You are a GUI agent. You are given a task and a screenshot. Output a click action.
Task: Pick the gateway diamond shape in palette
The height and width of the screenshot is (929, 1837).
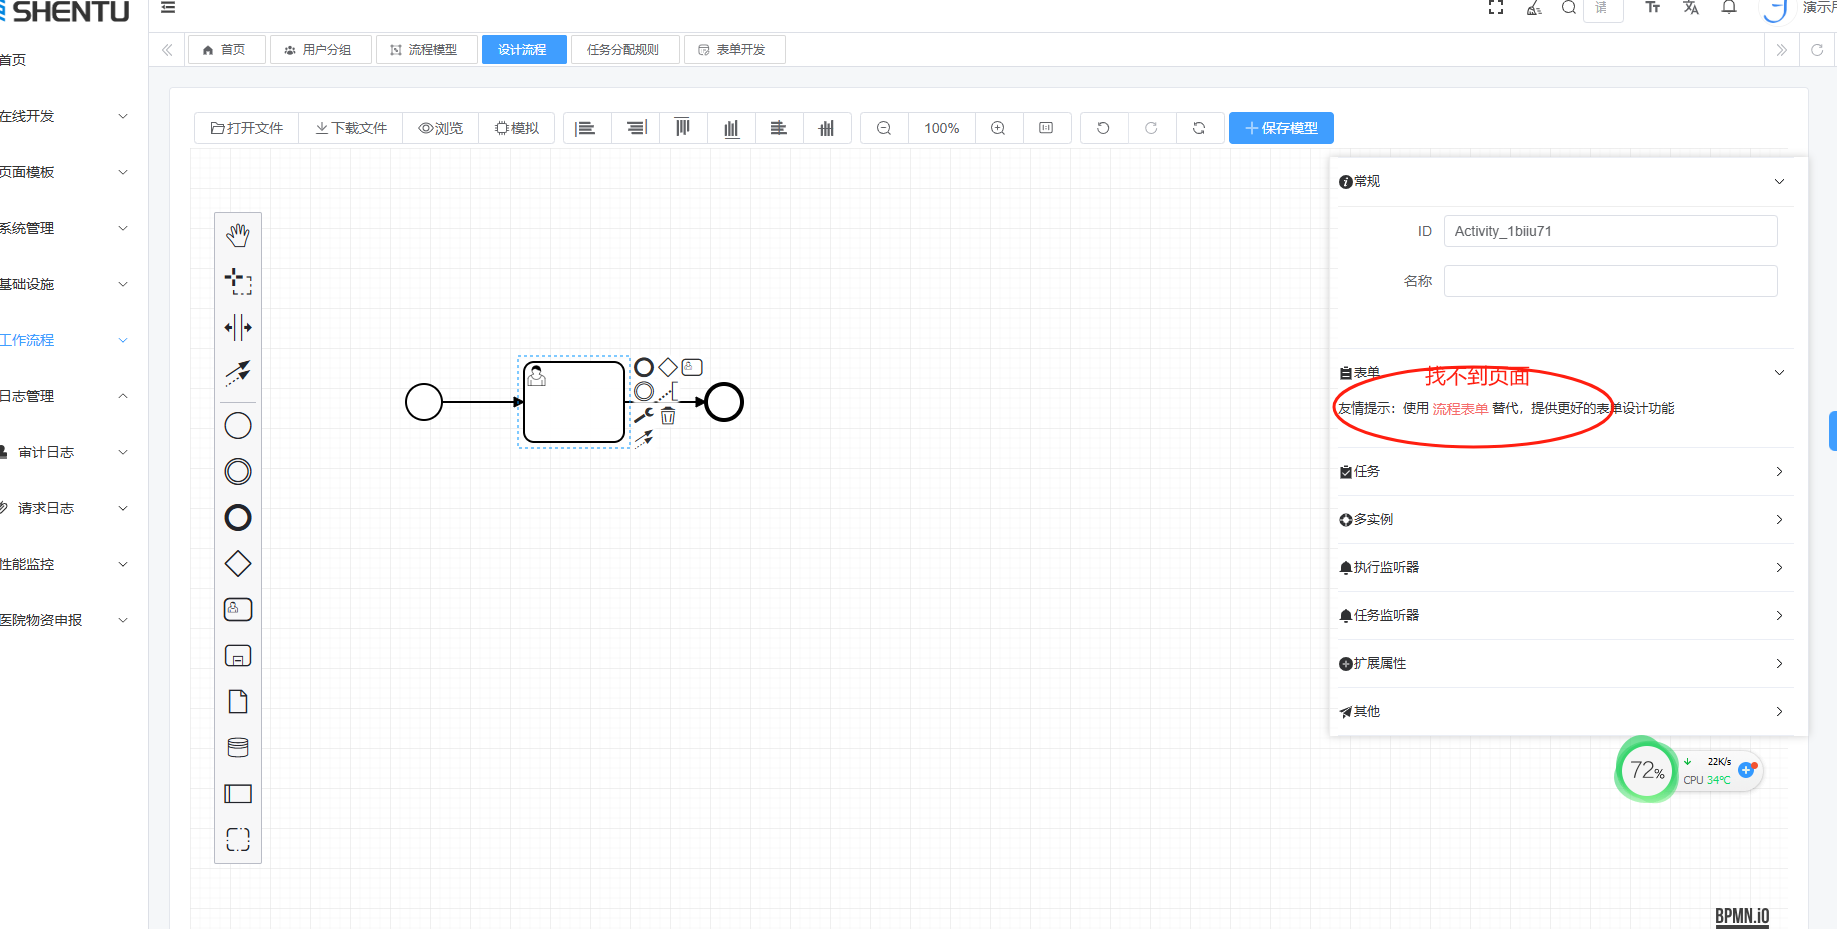(238, 564)
